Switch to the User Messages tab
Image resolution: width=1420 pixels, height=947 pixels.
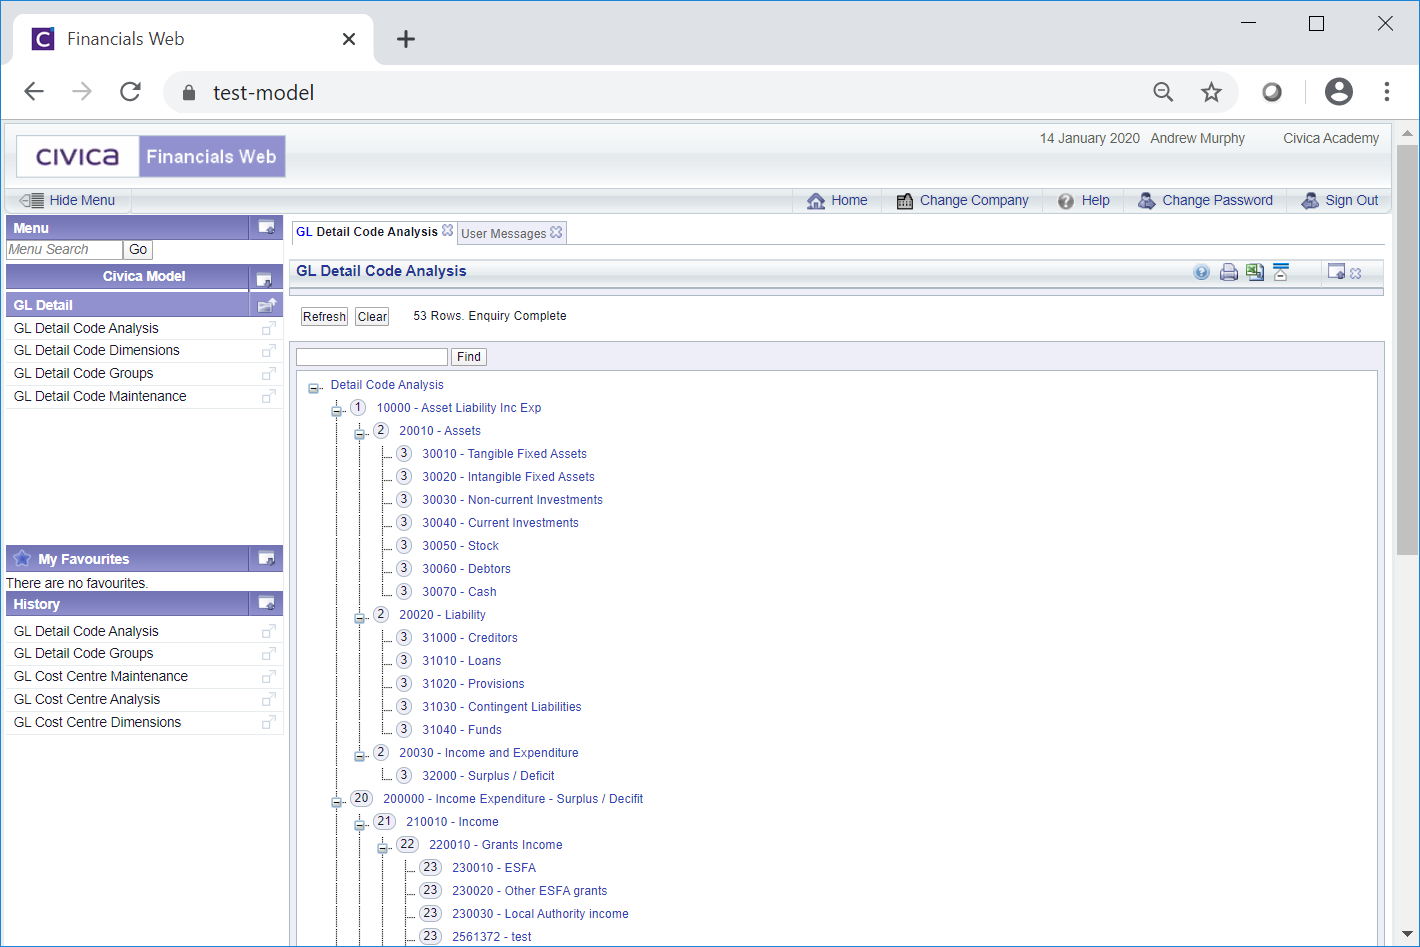[x=504, y=233]
